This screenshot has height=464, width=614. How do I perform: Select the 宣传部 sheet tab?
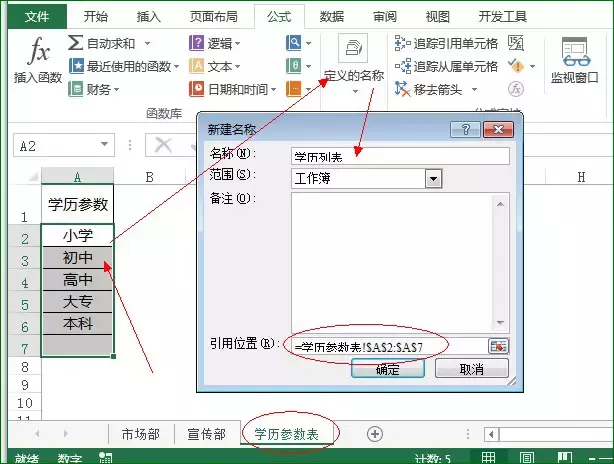coord(206,434)
